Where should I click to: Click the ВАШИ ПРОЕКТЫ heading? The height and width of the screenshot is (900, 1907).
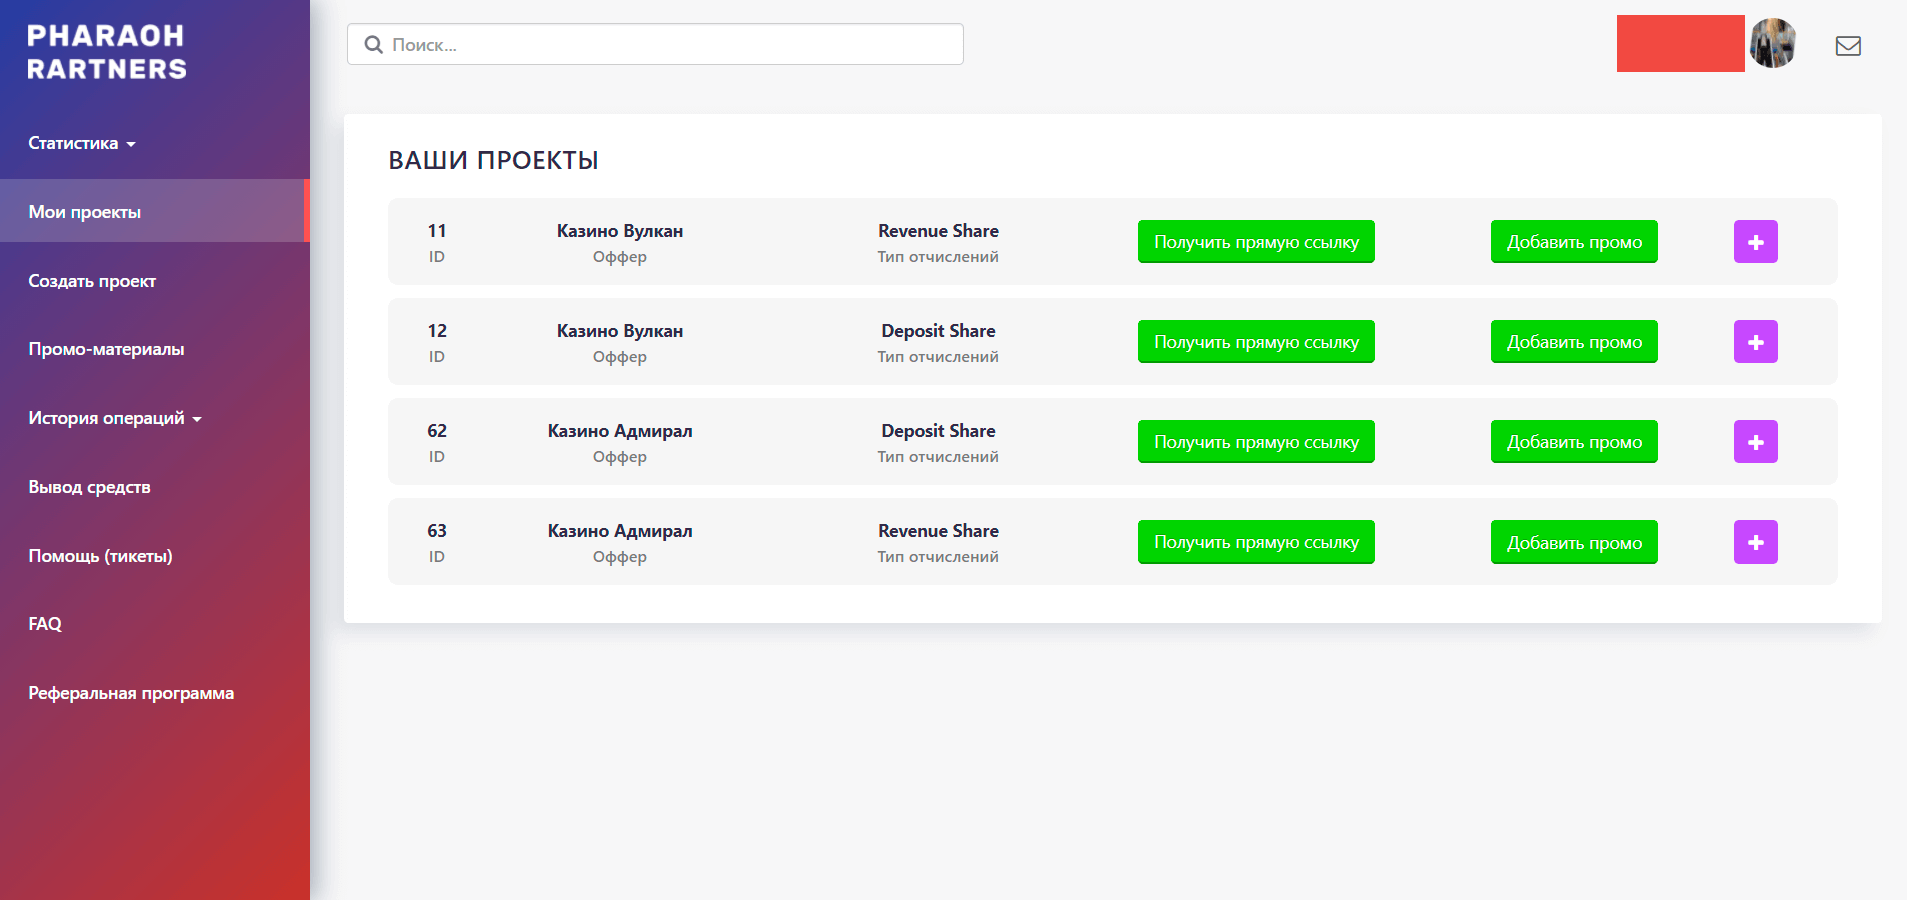[x=493, y=161]
